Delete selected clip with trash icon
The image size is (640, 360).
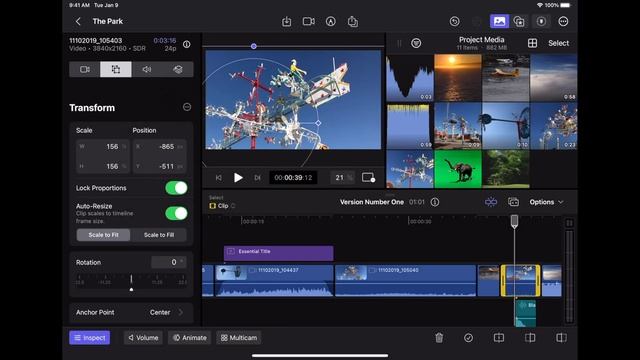pos(439,338)
